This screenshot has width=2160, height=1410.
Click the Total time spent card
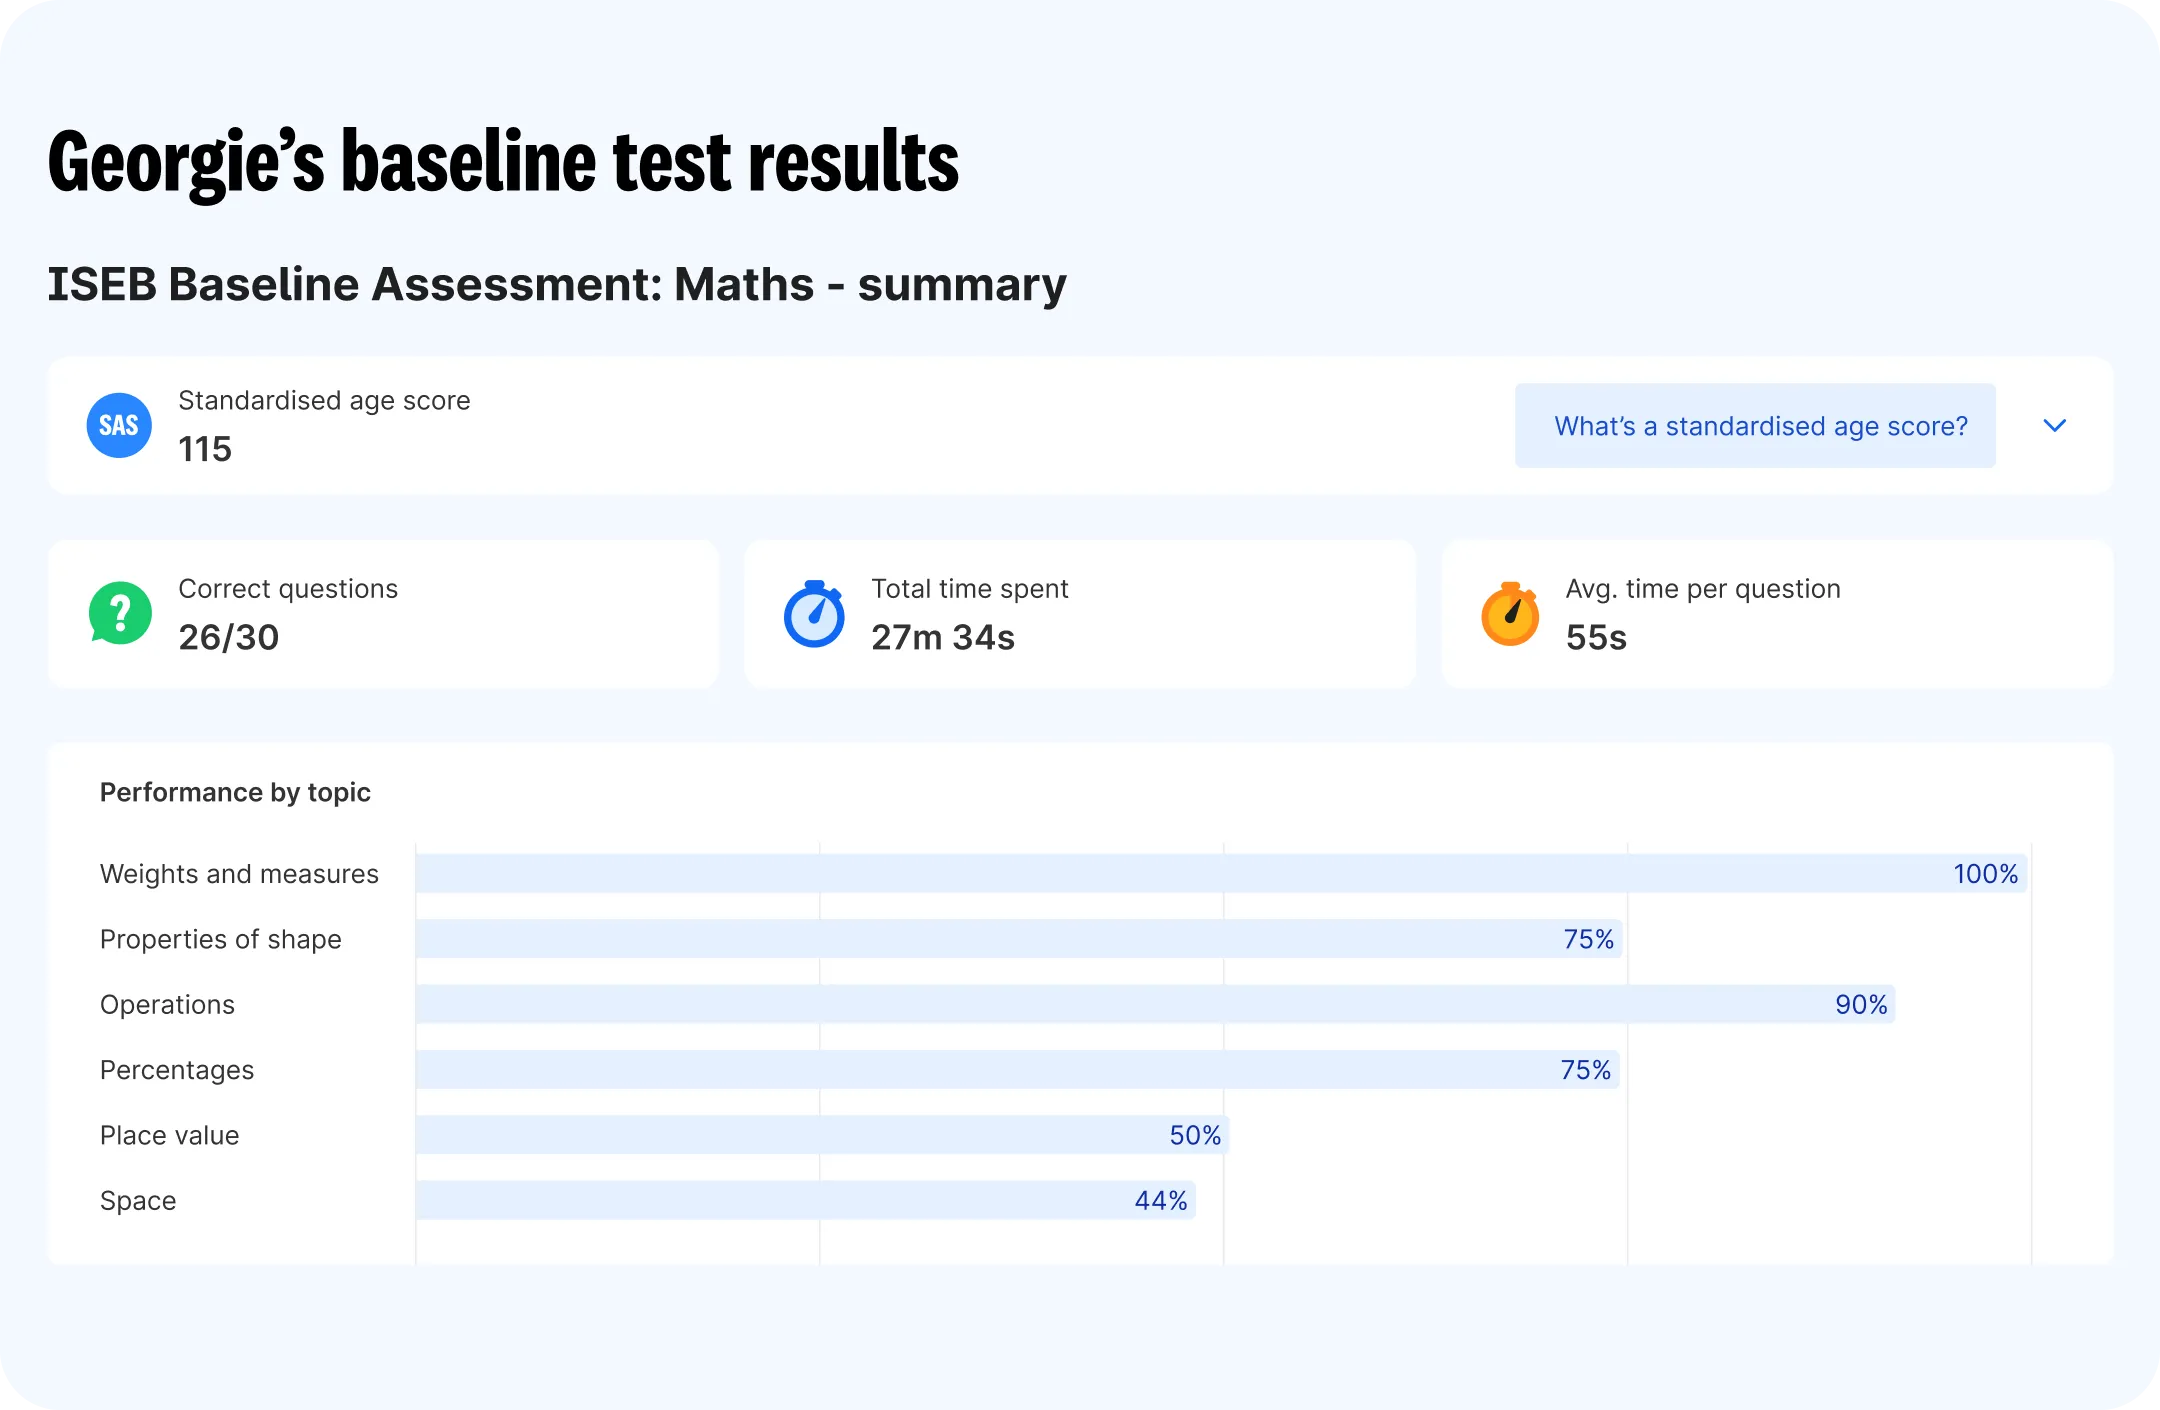tap(1080, 614)
